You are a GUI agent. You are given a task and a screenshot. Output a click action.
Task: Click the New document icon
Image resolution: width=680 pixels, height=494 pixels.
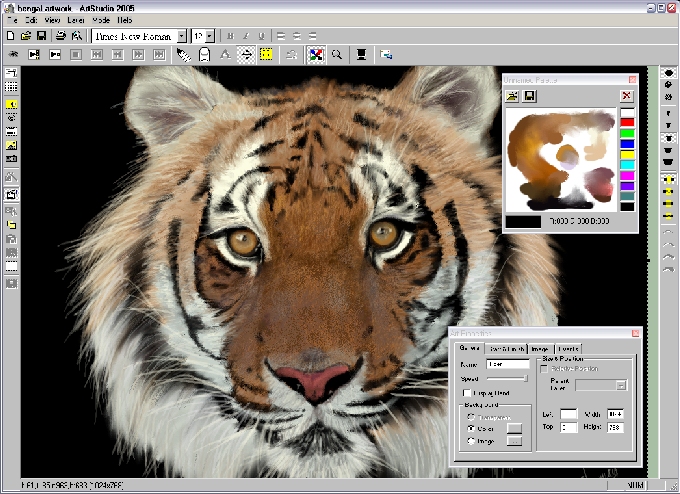[x=10, y=36]
